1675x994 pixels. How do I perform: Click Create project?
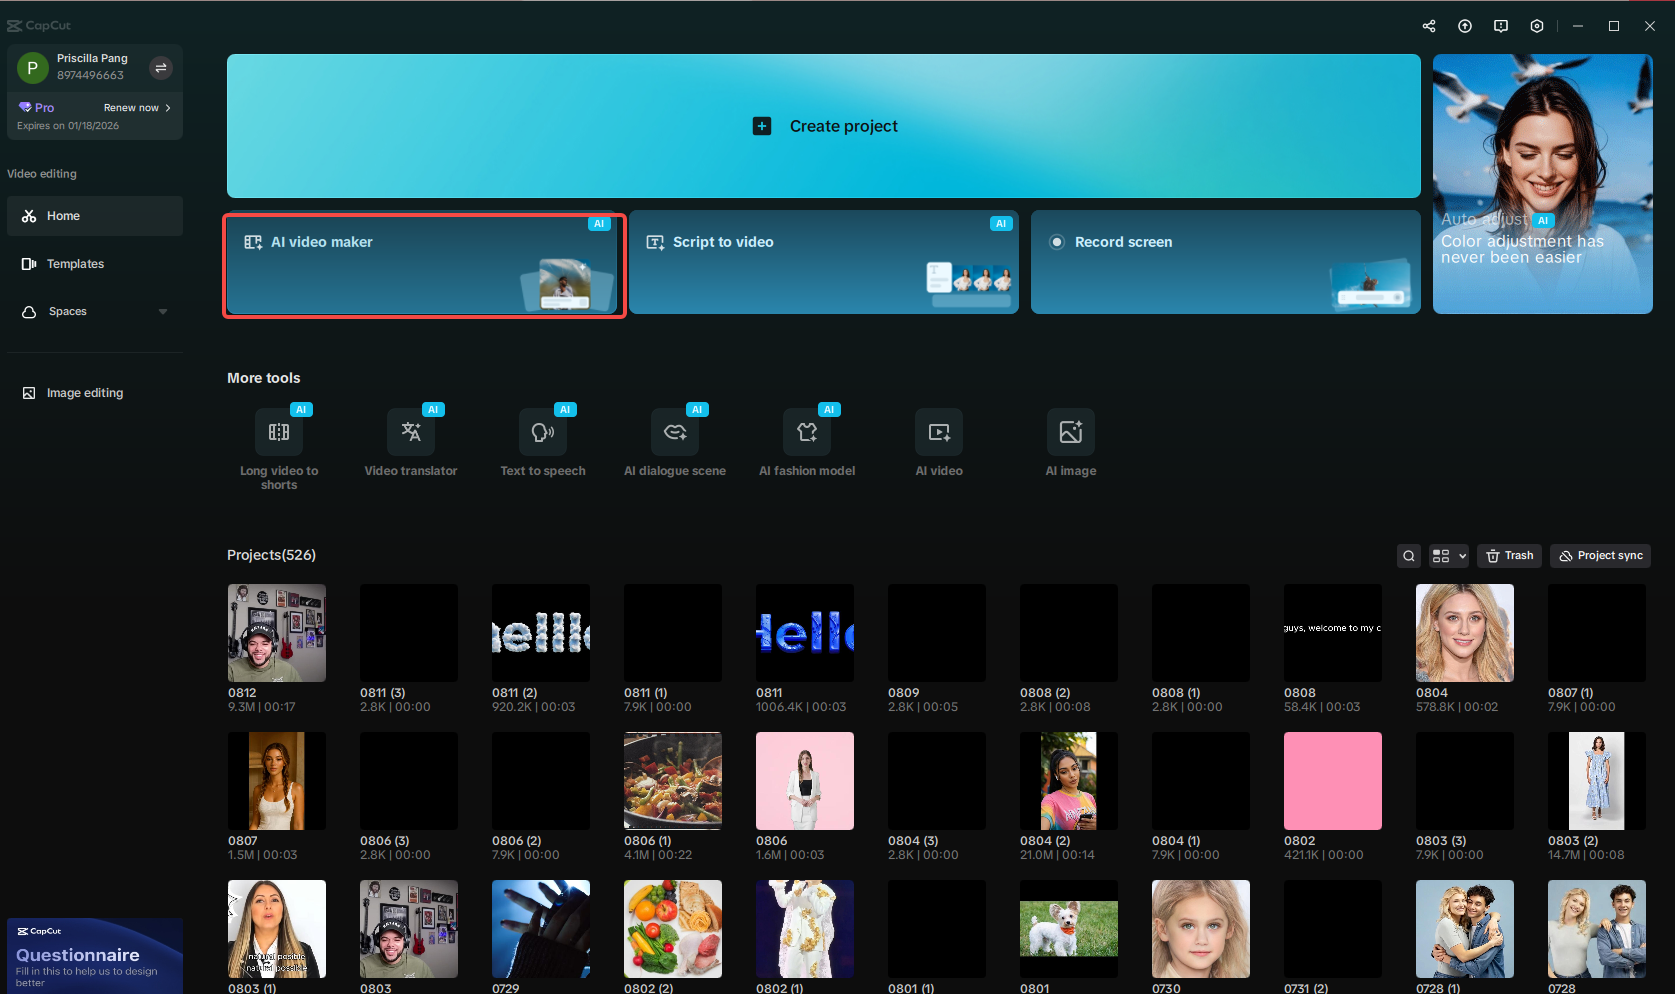(823, 126)
